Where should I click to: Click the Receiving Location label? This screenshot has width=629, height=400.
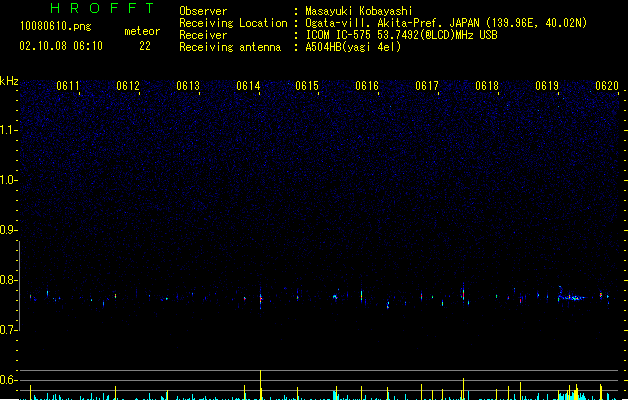click(233, 23)
